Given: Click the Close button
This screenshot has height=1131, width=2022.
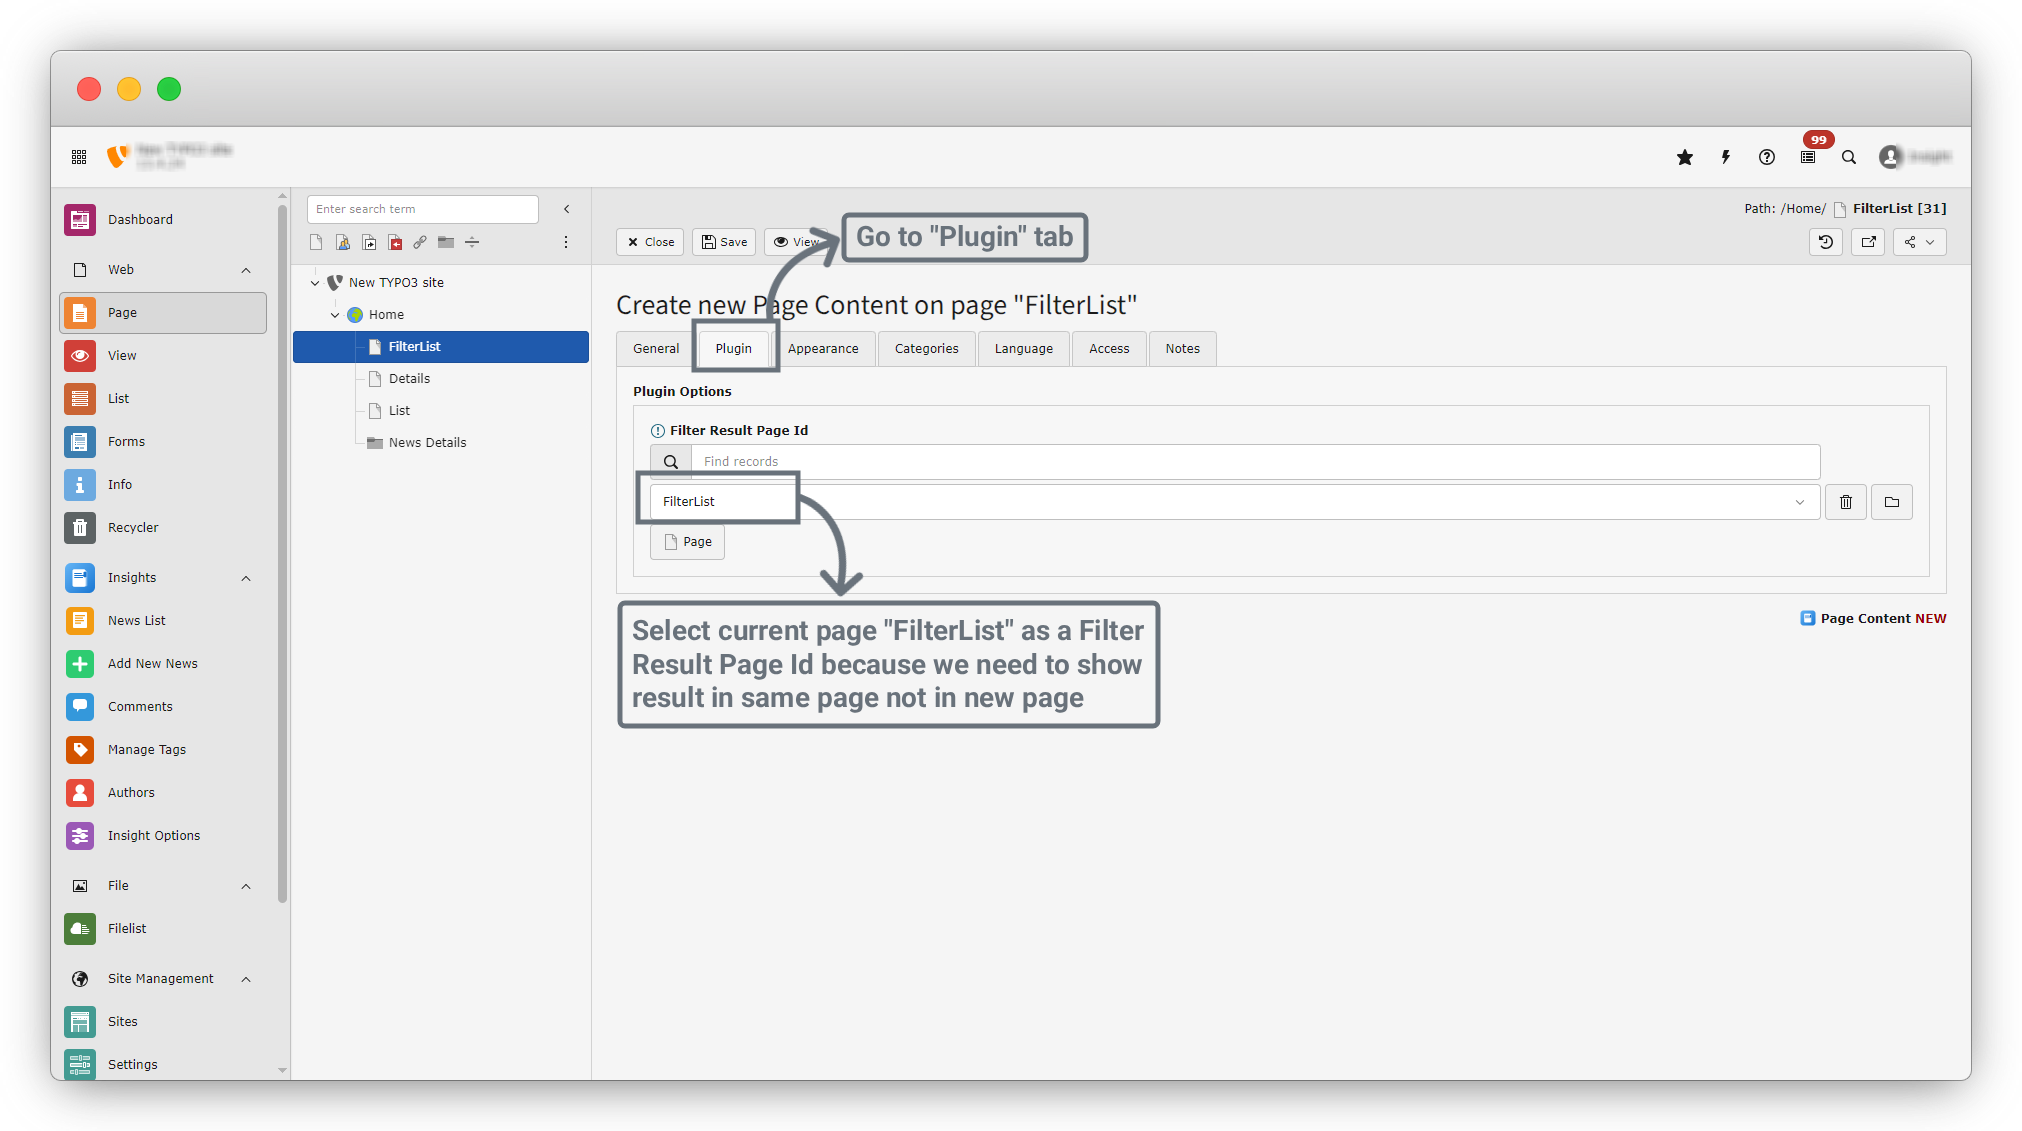Looking at the screenshot, I should (650, 242).
